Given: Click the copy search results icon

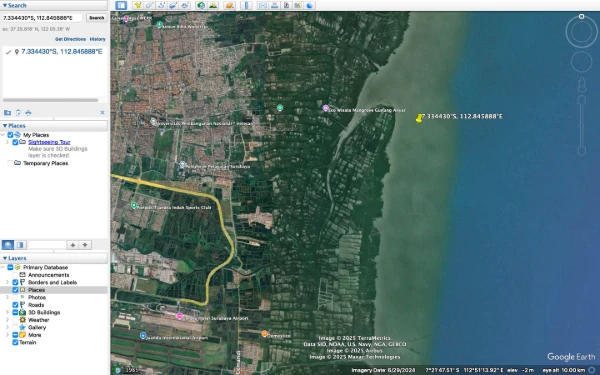Looking at the screenshot, I should [x=18, y=112].
